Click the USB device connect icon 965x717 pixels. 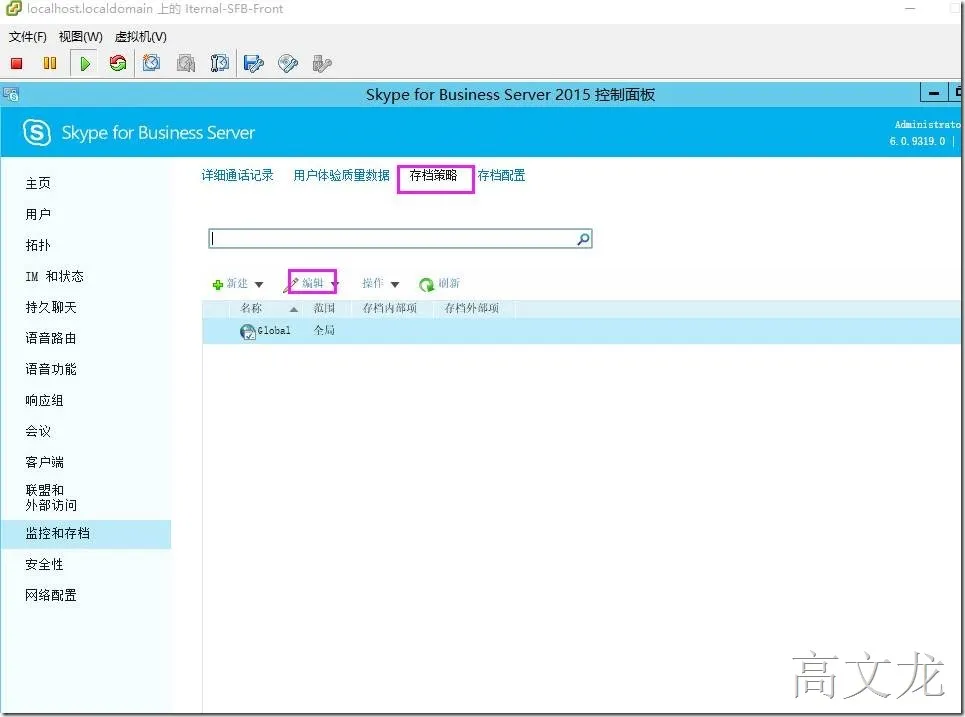[x=322, y=63]
